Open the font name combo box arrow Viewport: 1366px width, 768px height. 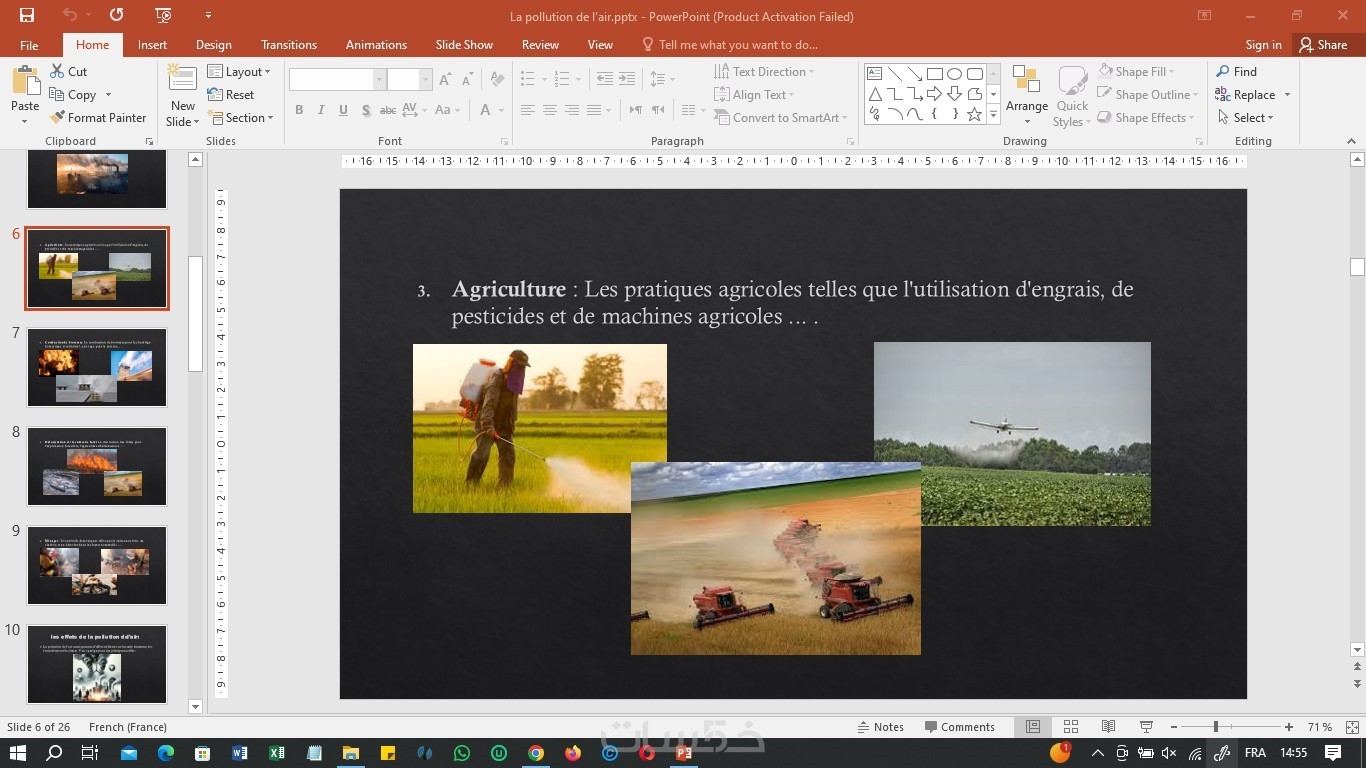[379, 80]
